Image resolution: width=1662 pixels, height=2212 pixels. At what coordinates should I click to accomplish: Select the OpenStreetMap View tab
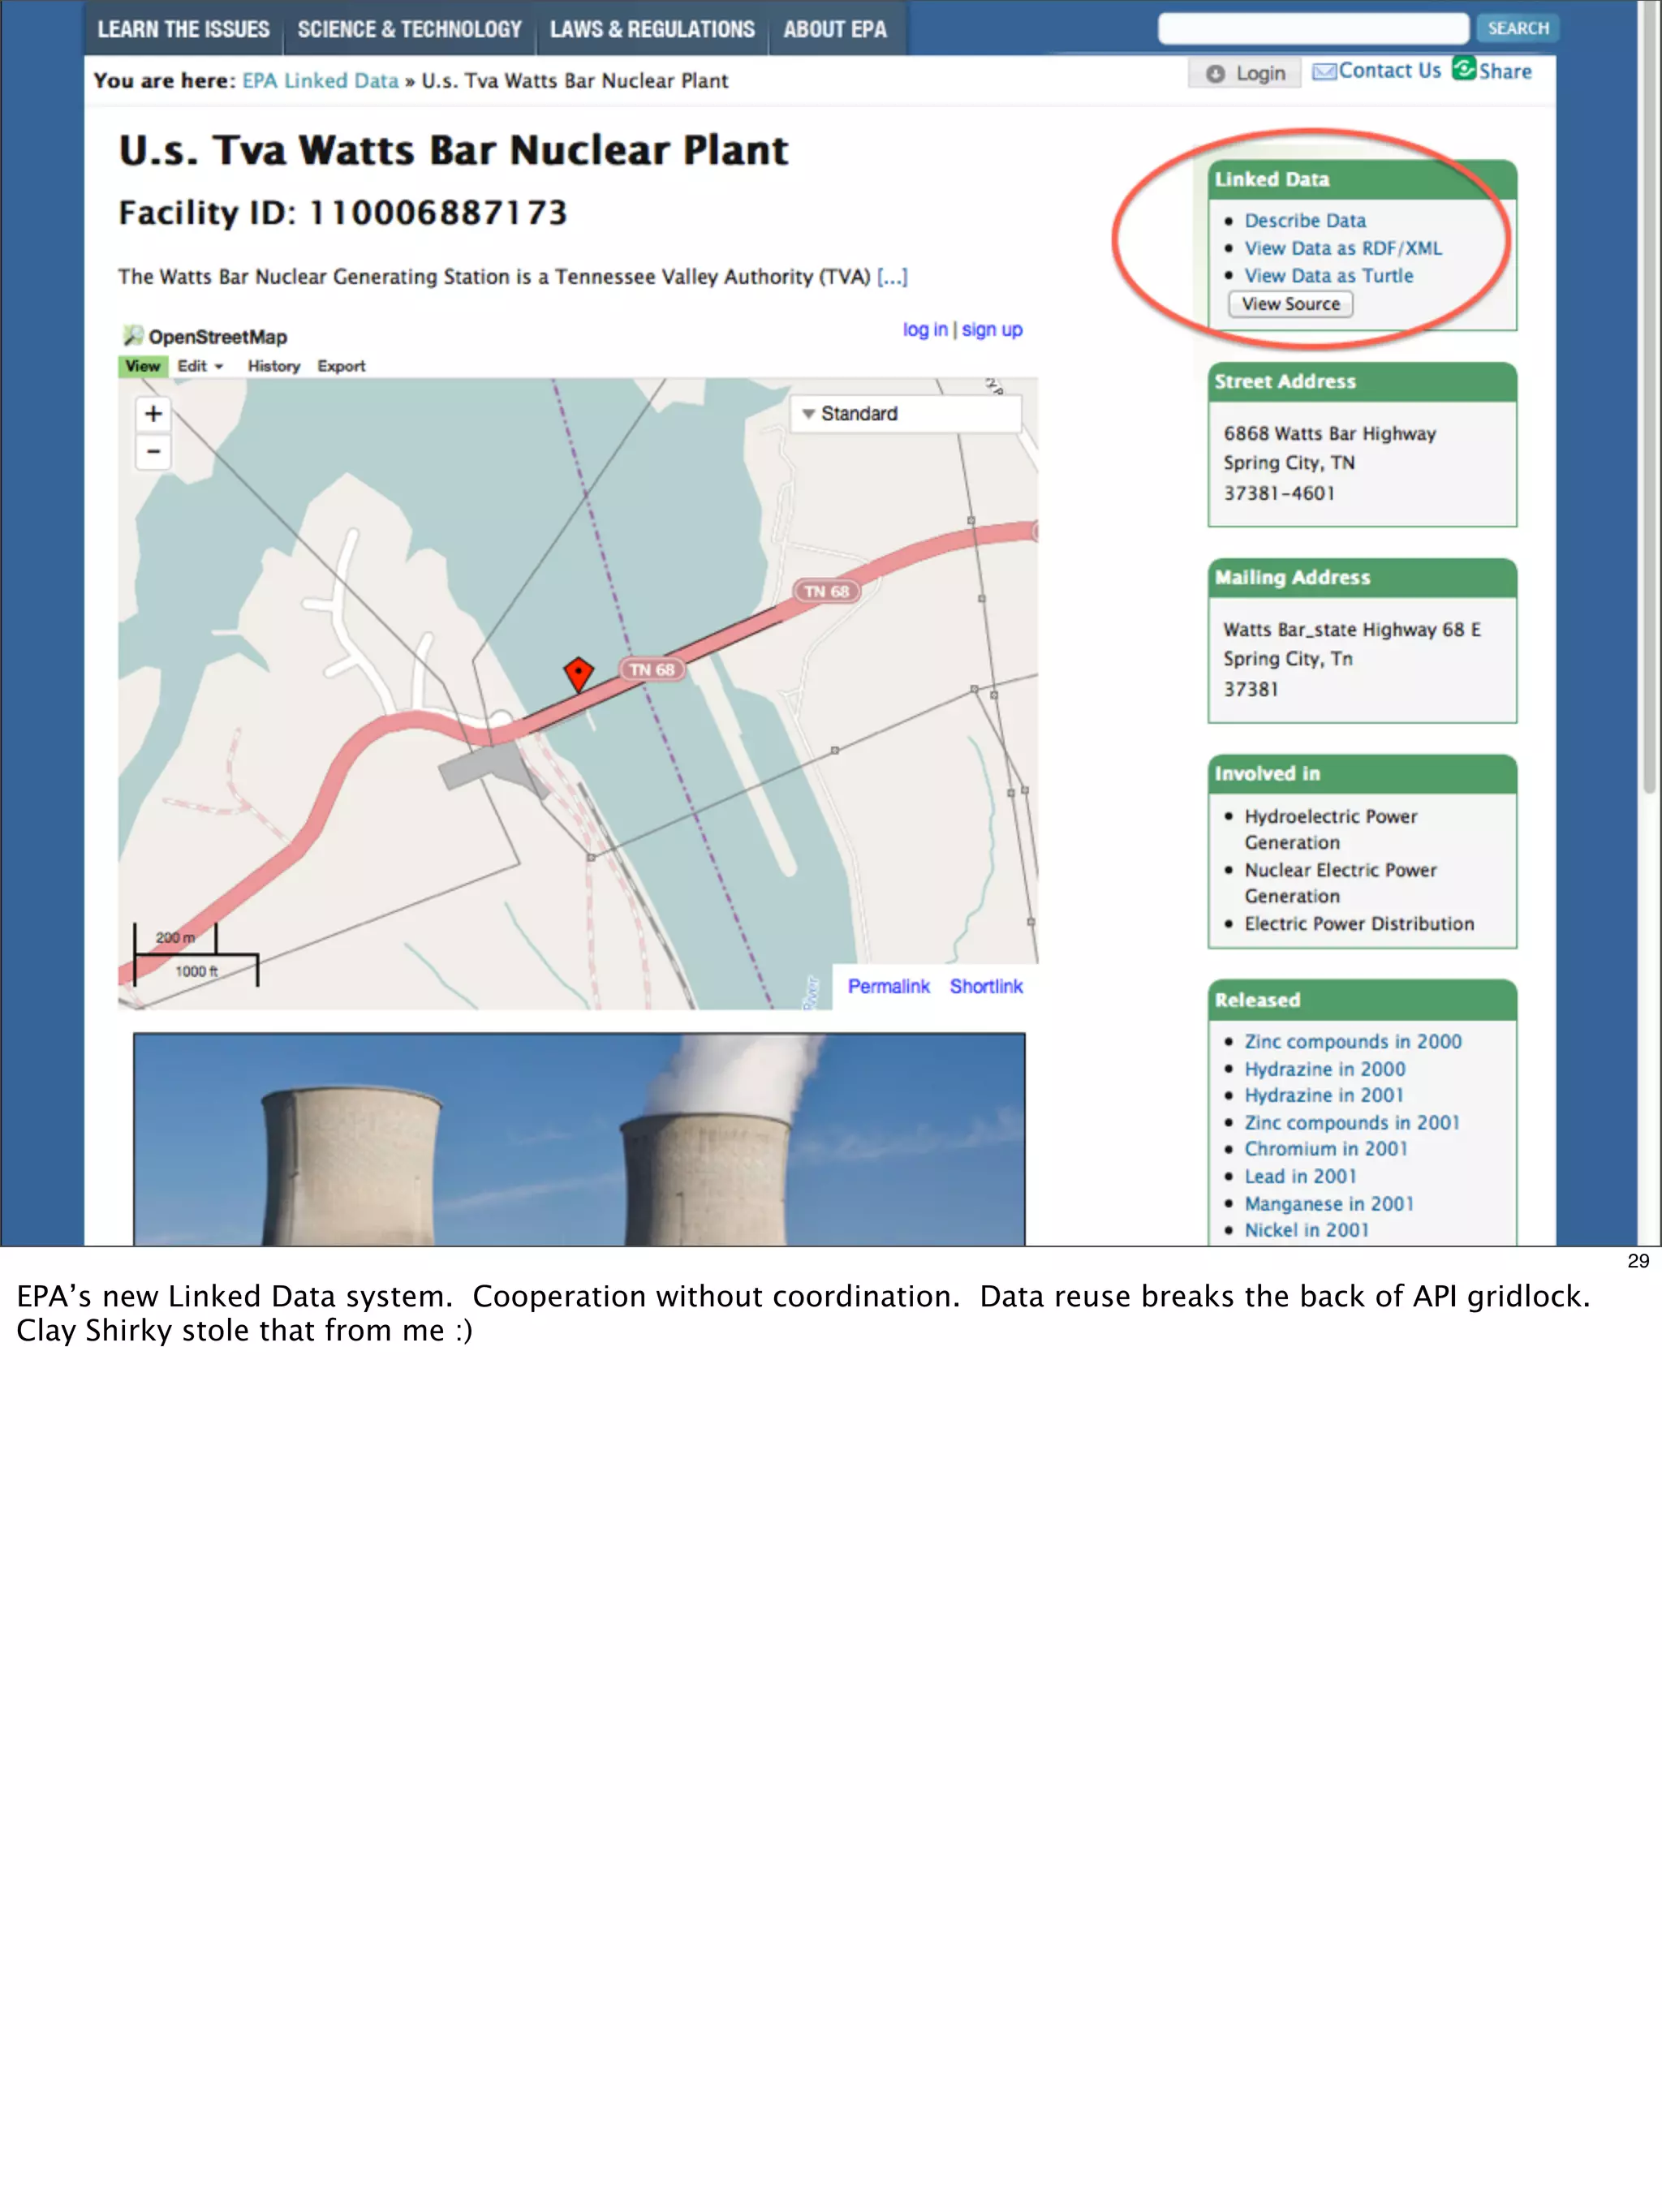click(143, 366)
